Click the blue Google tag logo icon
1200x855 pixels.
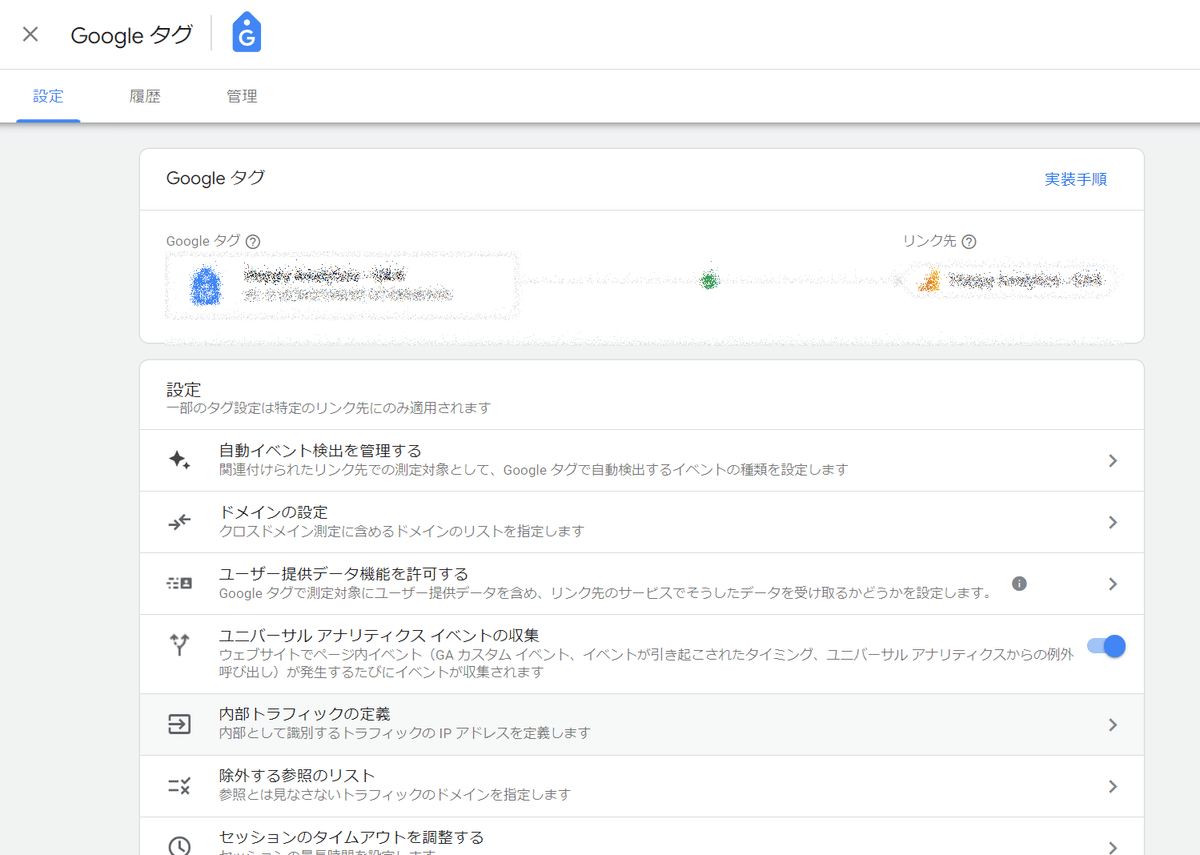coord(246,33)
